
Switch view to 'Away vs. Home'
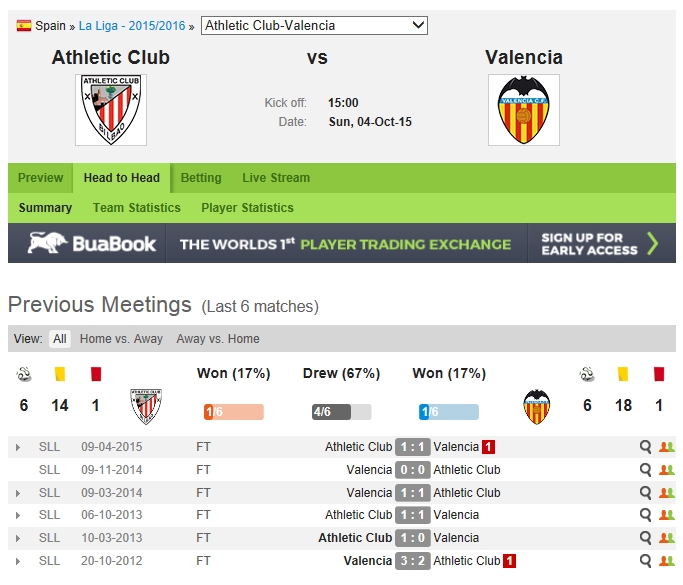point(218,339)
